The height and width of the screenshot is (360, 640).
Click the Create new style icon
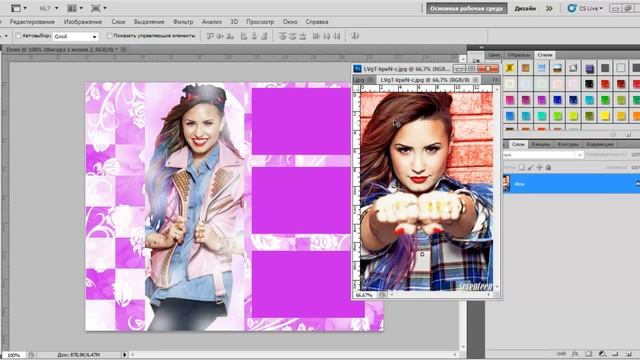629,134
